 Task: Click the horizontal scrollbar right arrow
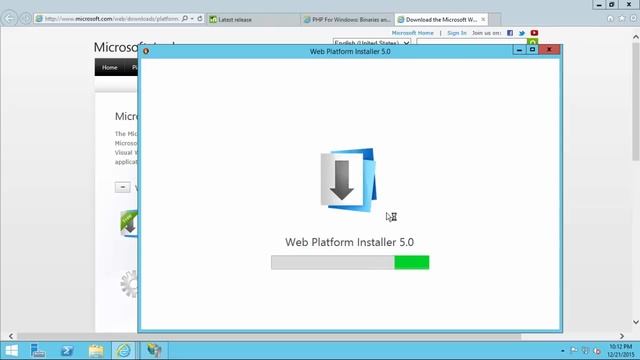point(622,336)
